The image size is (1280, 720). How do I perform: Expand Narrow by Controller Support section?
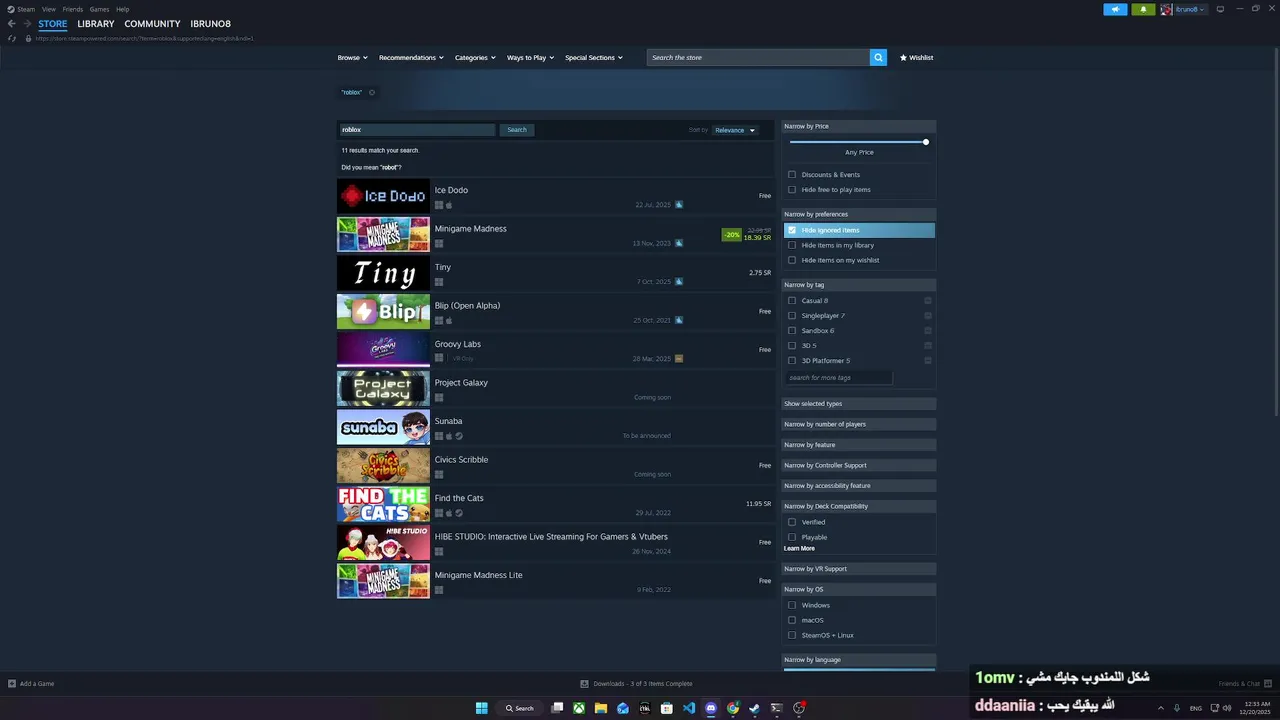[x=859, y=465]
